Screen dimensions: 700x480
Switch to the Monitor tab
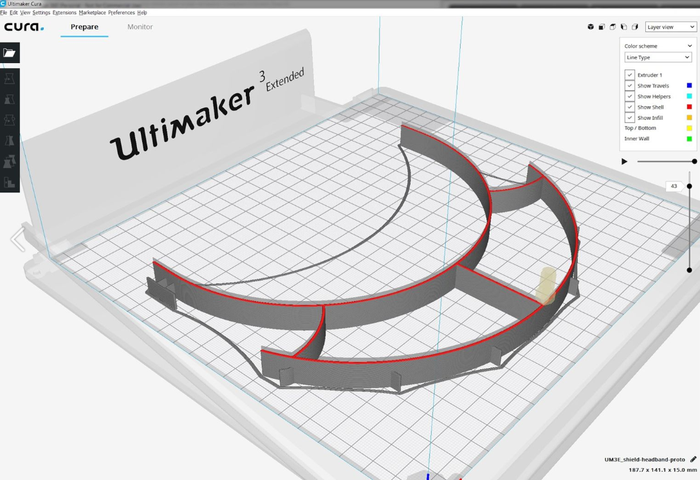point(140,27)
